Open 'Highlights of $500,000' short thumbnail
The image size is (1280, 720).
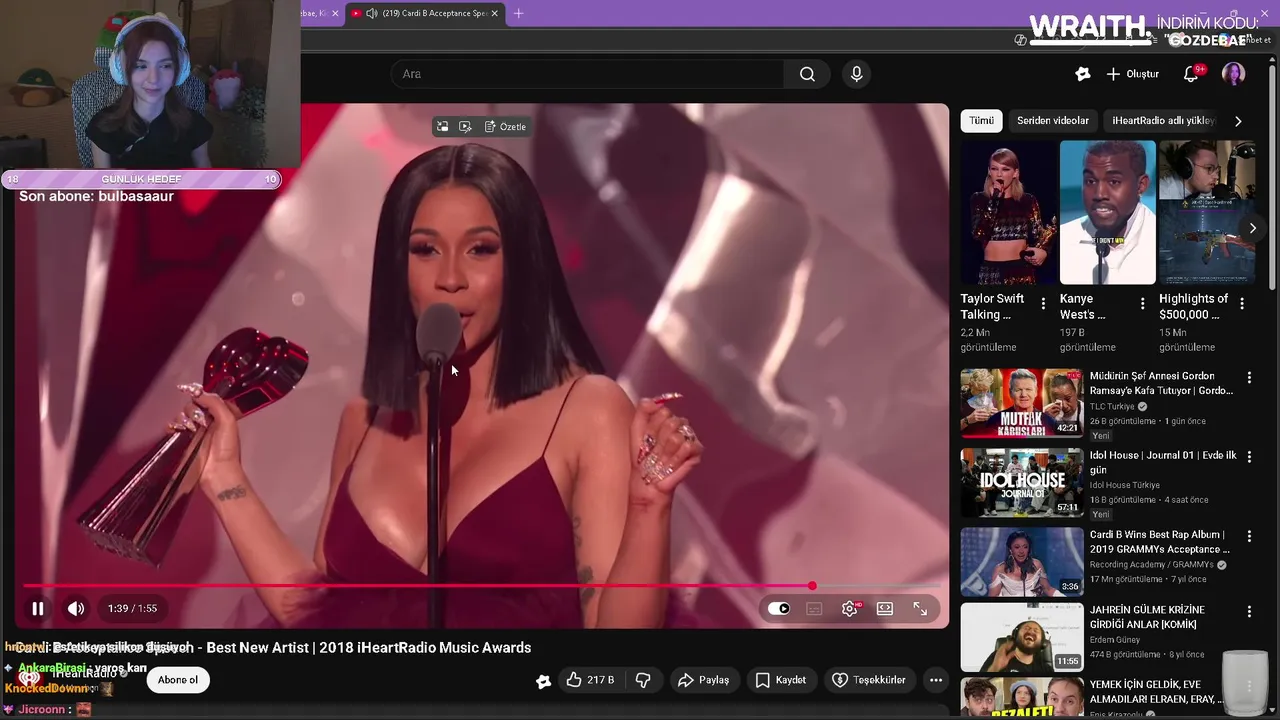(1206, 212)
